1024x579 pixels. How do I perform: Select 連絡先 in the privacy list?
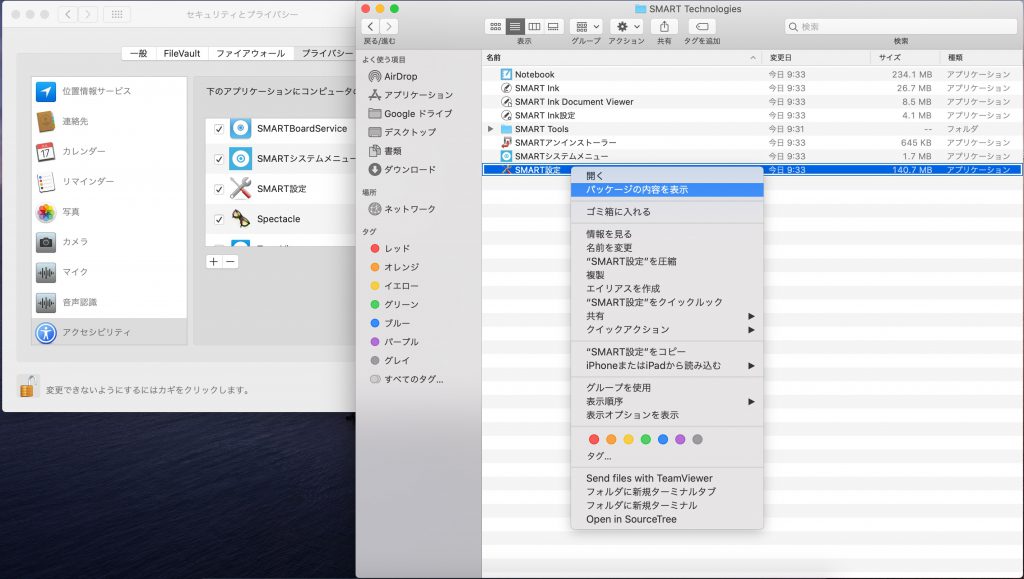[x=109, y=121]
